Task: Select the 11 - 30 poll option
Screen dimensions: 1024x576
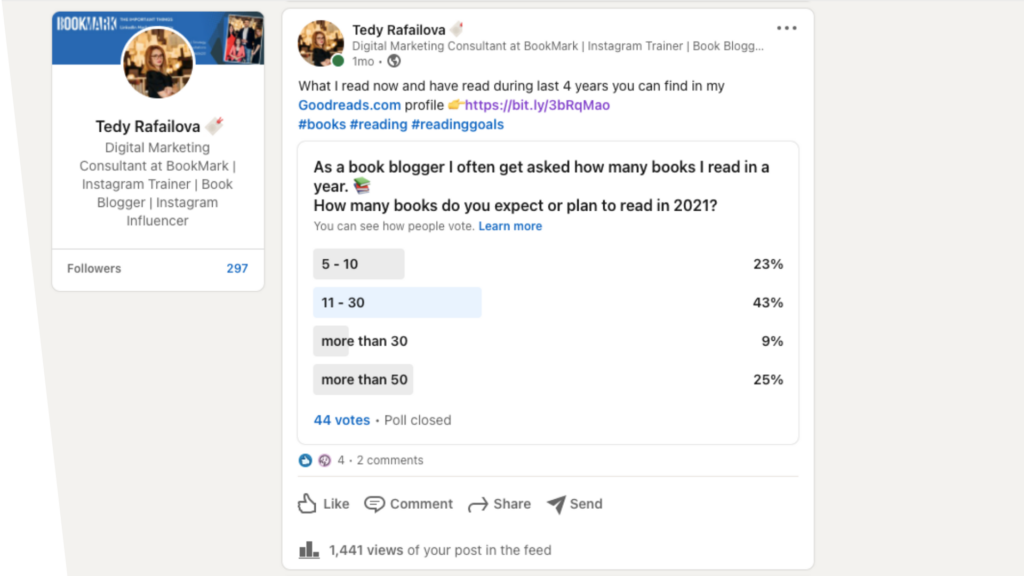Action: pyautogui.click(x=547, y=302)
